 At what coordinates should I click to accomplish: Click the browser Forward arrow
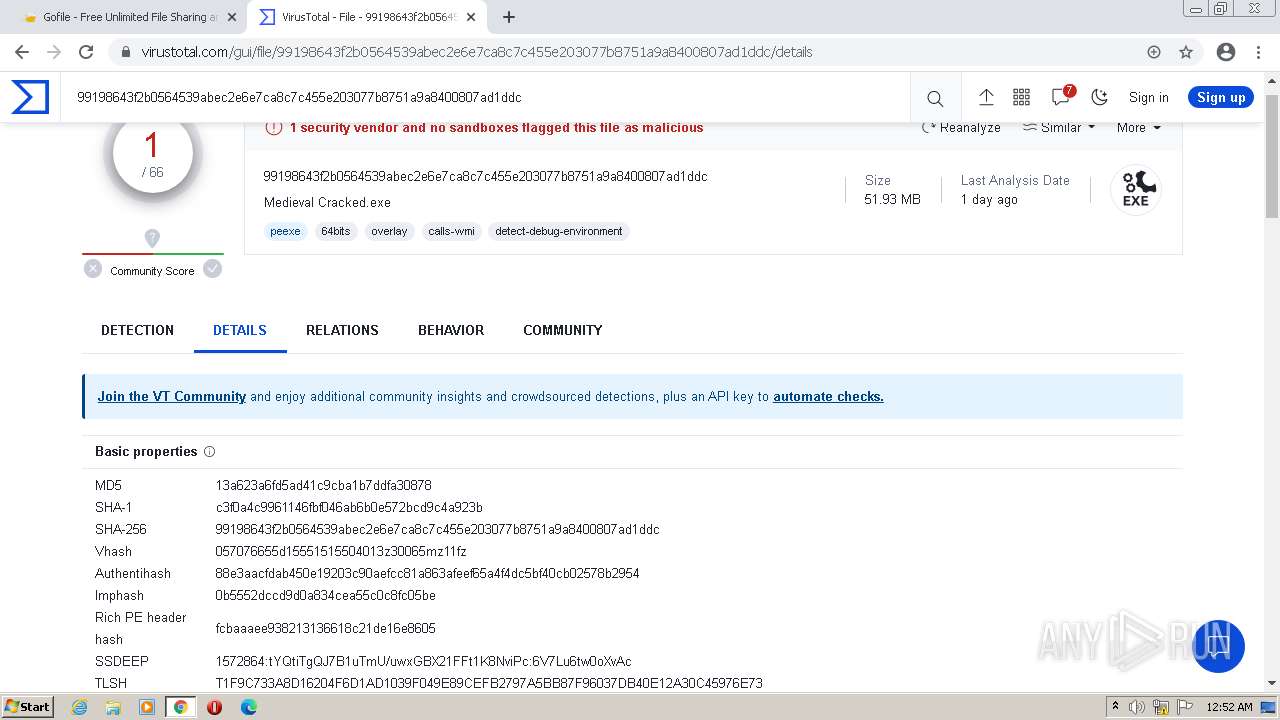click(54, 52)
